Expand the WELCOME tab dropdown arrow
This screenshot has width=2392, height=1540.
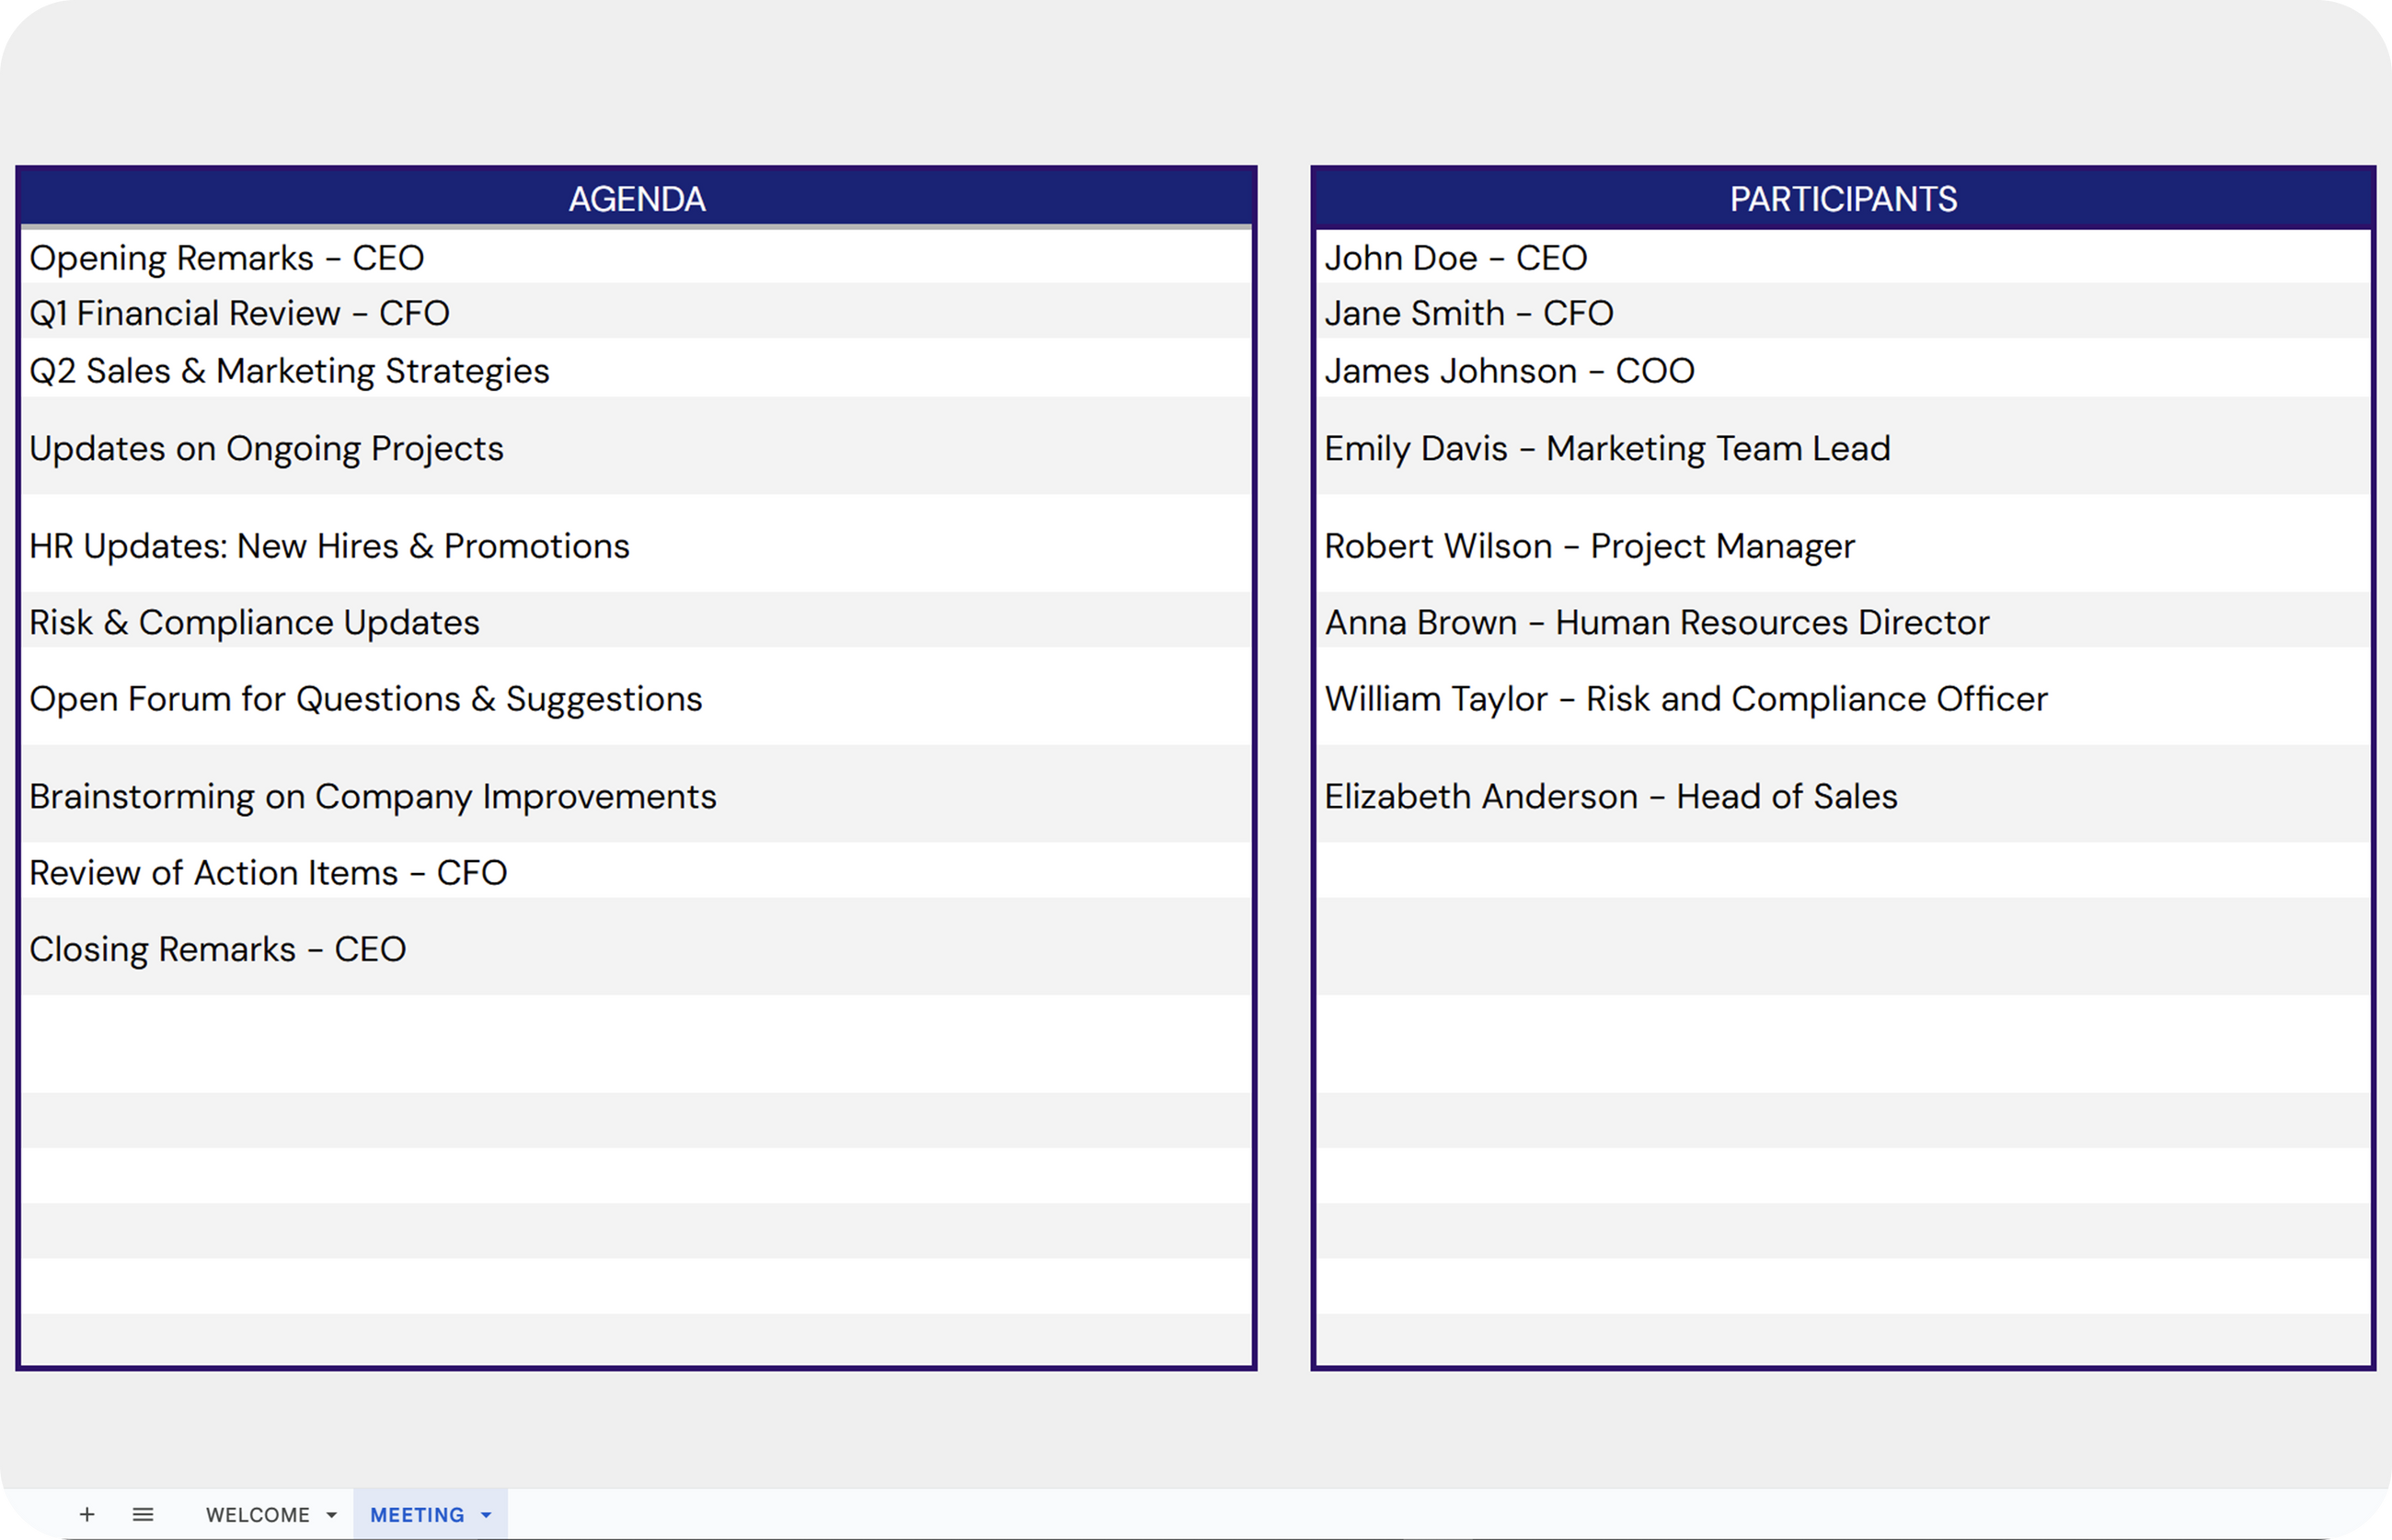point(332,1515)
